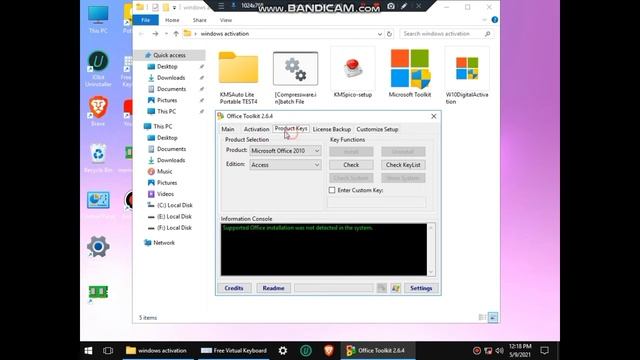640x360 pixels.
Task: Open (E:) Local Disk in navigation pane
Action: pyautogui.click(x=174, y=217)
